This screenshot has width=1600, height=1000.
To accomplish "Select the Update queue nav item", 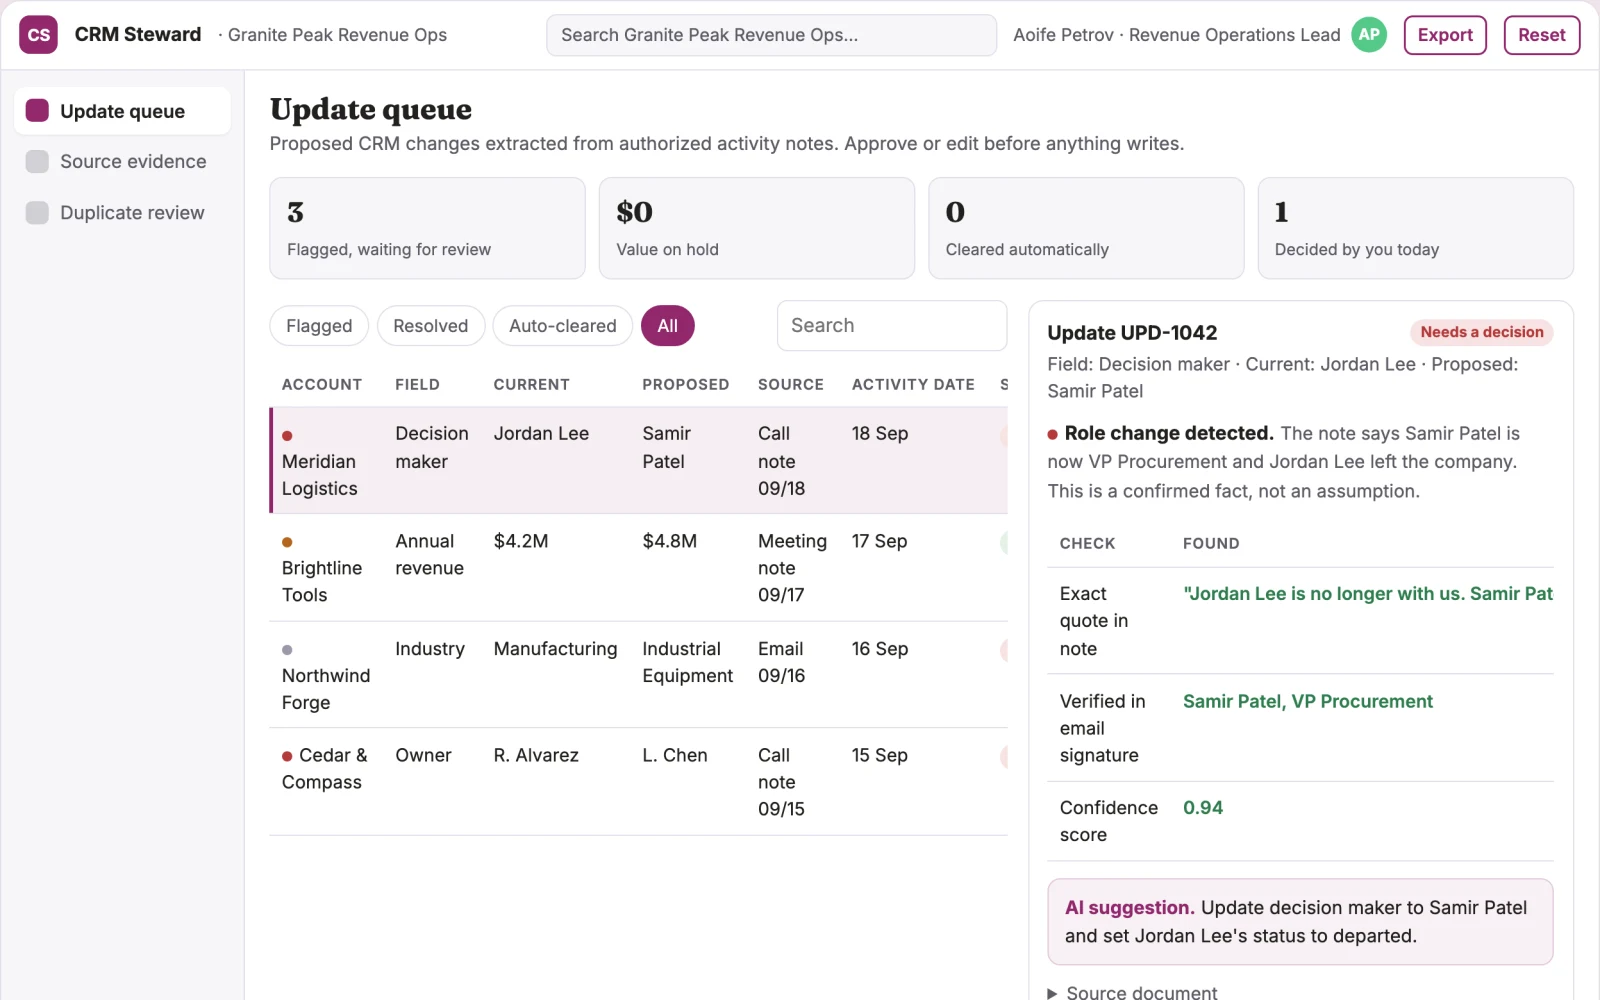I will click(x=122, y=110).
